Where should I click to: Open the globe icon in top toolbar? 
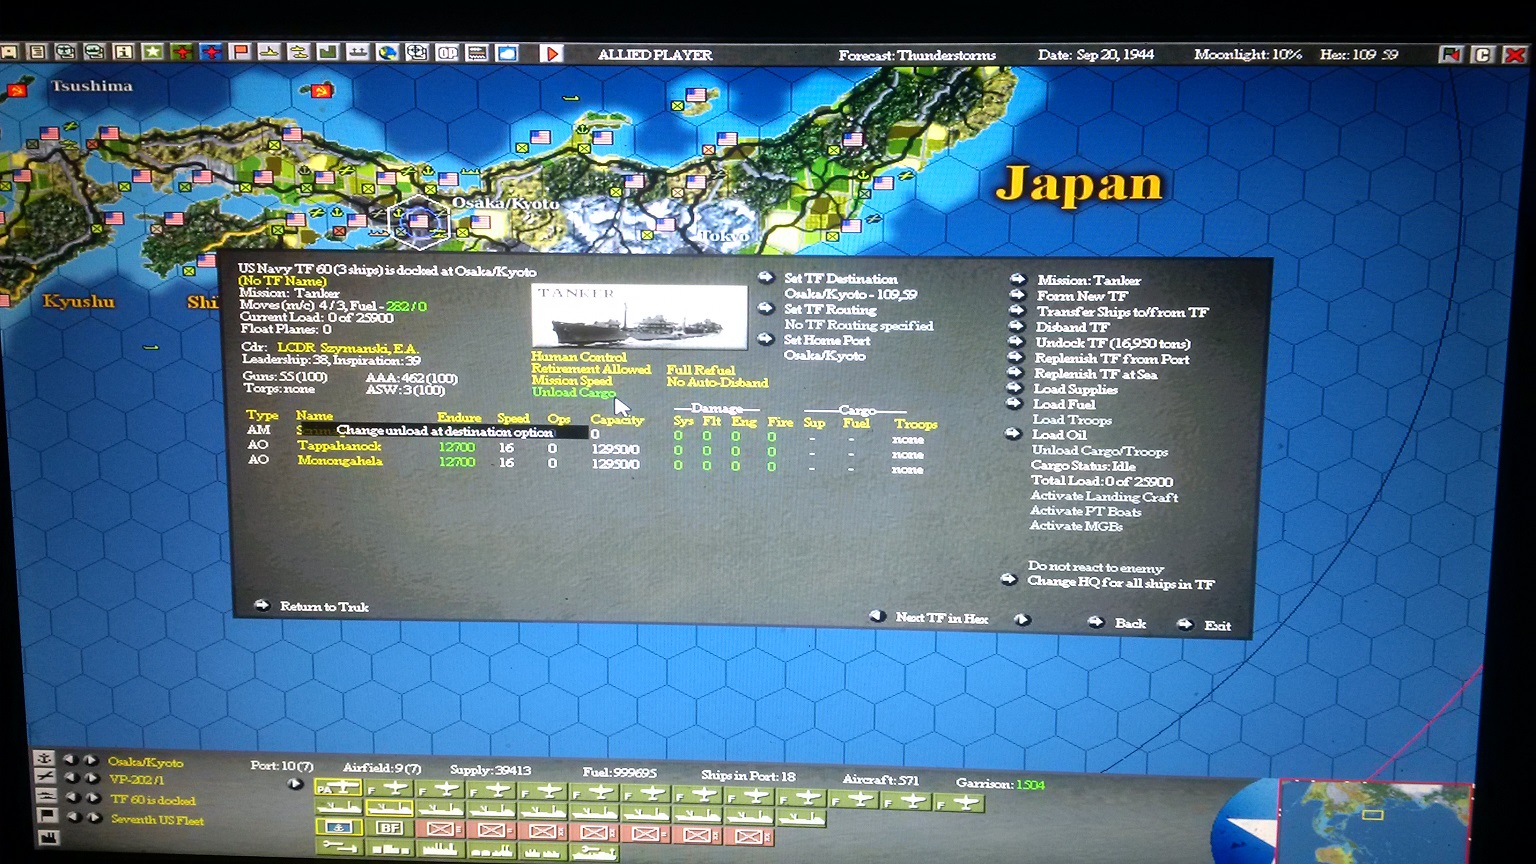pos(387,53)
